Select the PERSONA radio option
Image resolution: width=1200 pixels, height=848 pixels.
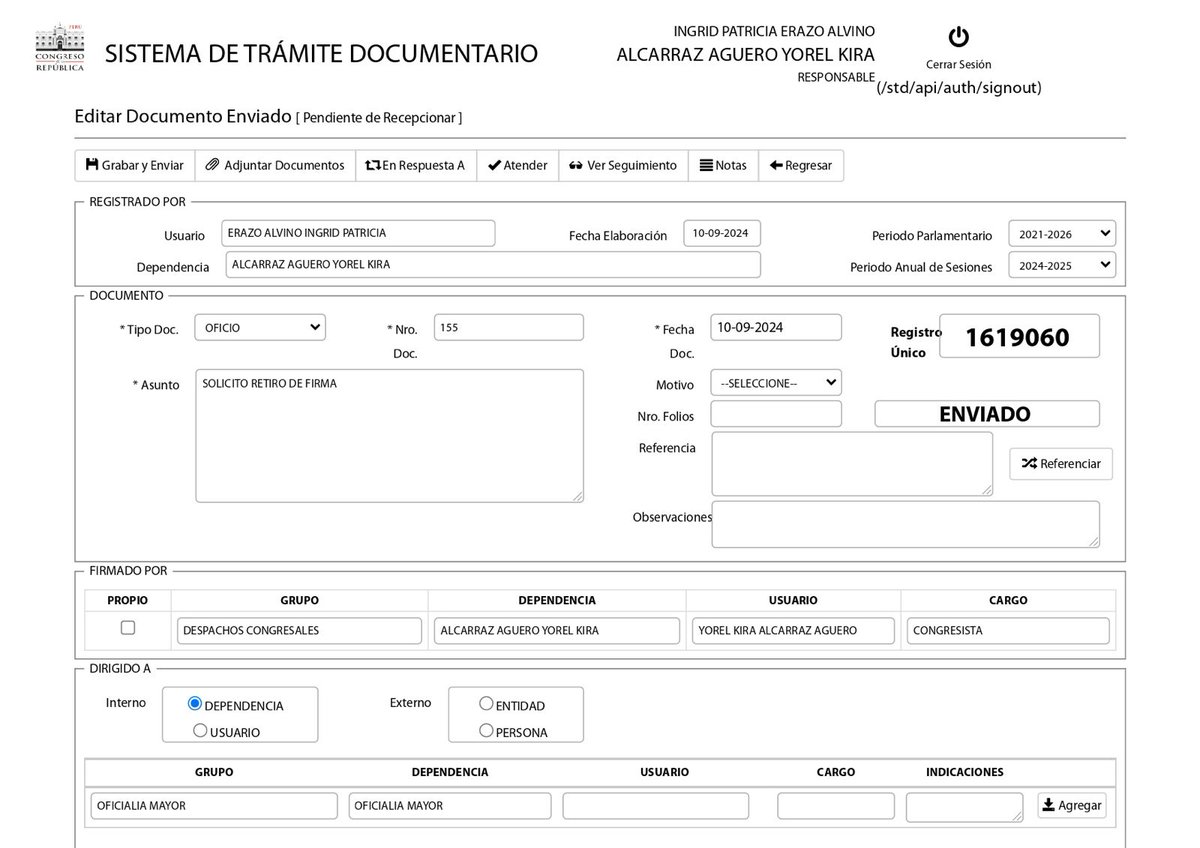point(486,731)
